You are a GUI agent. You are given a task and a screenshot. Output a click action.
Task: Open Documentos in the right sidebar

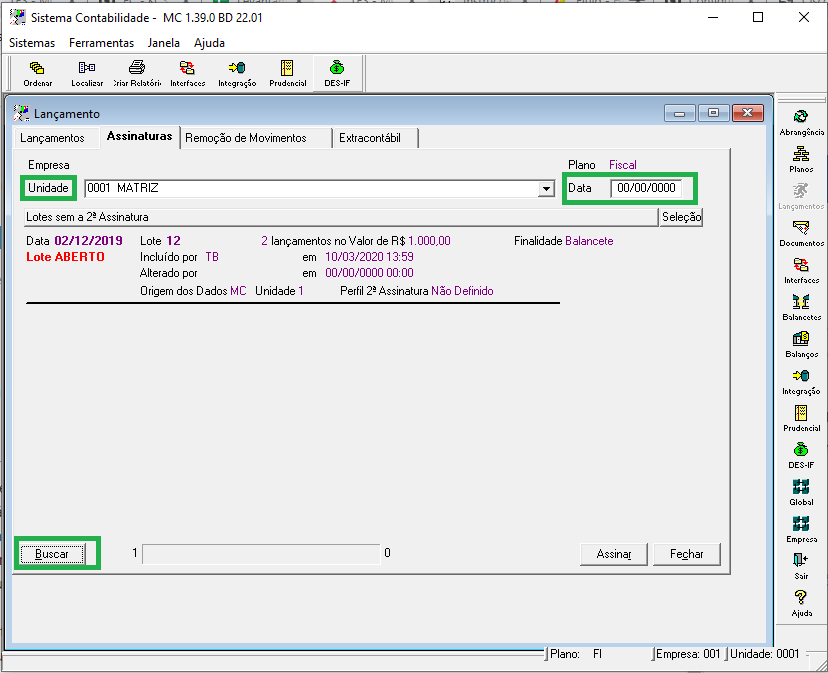coord(801,233)
